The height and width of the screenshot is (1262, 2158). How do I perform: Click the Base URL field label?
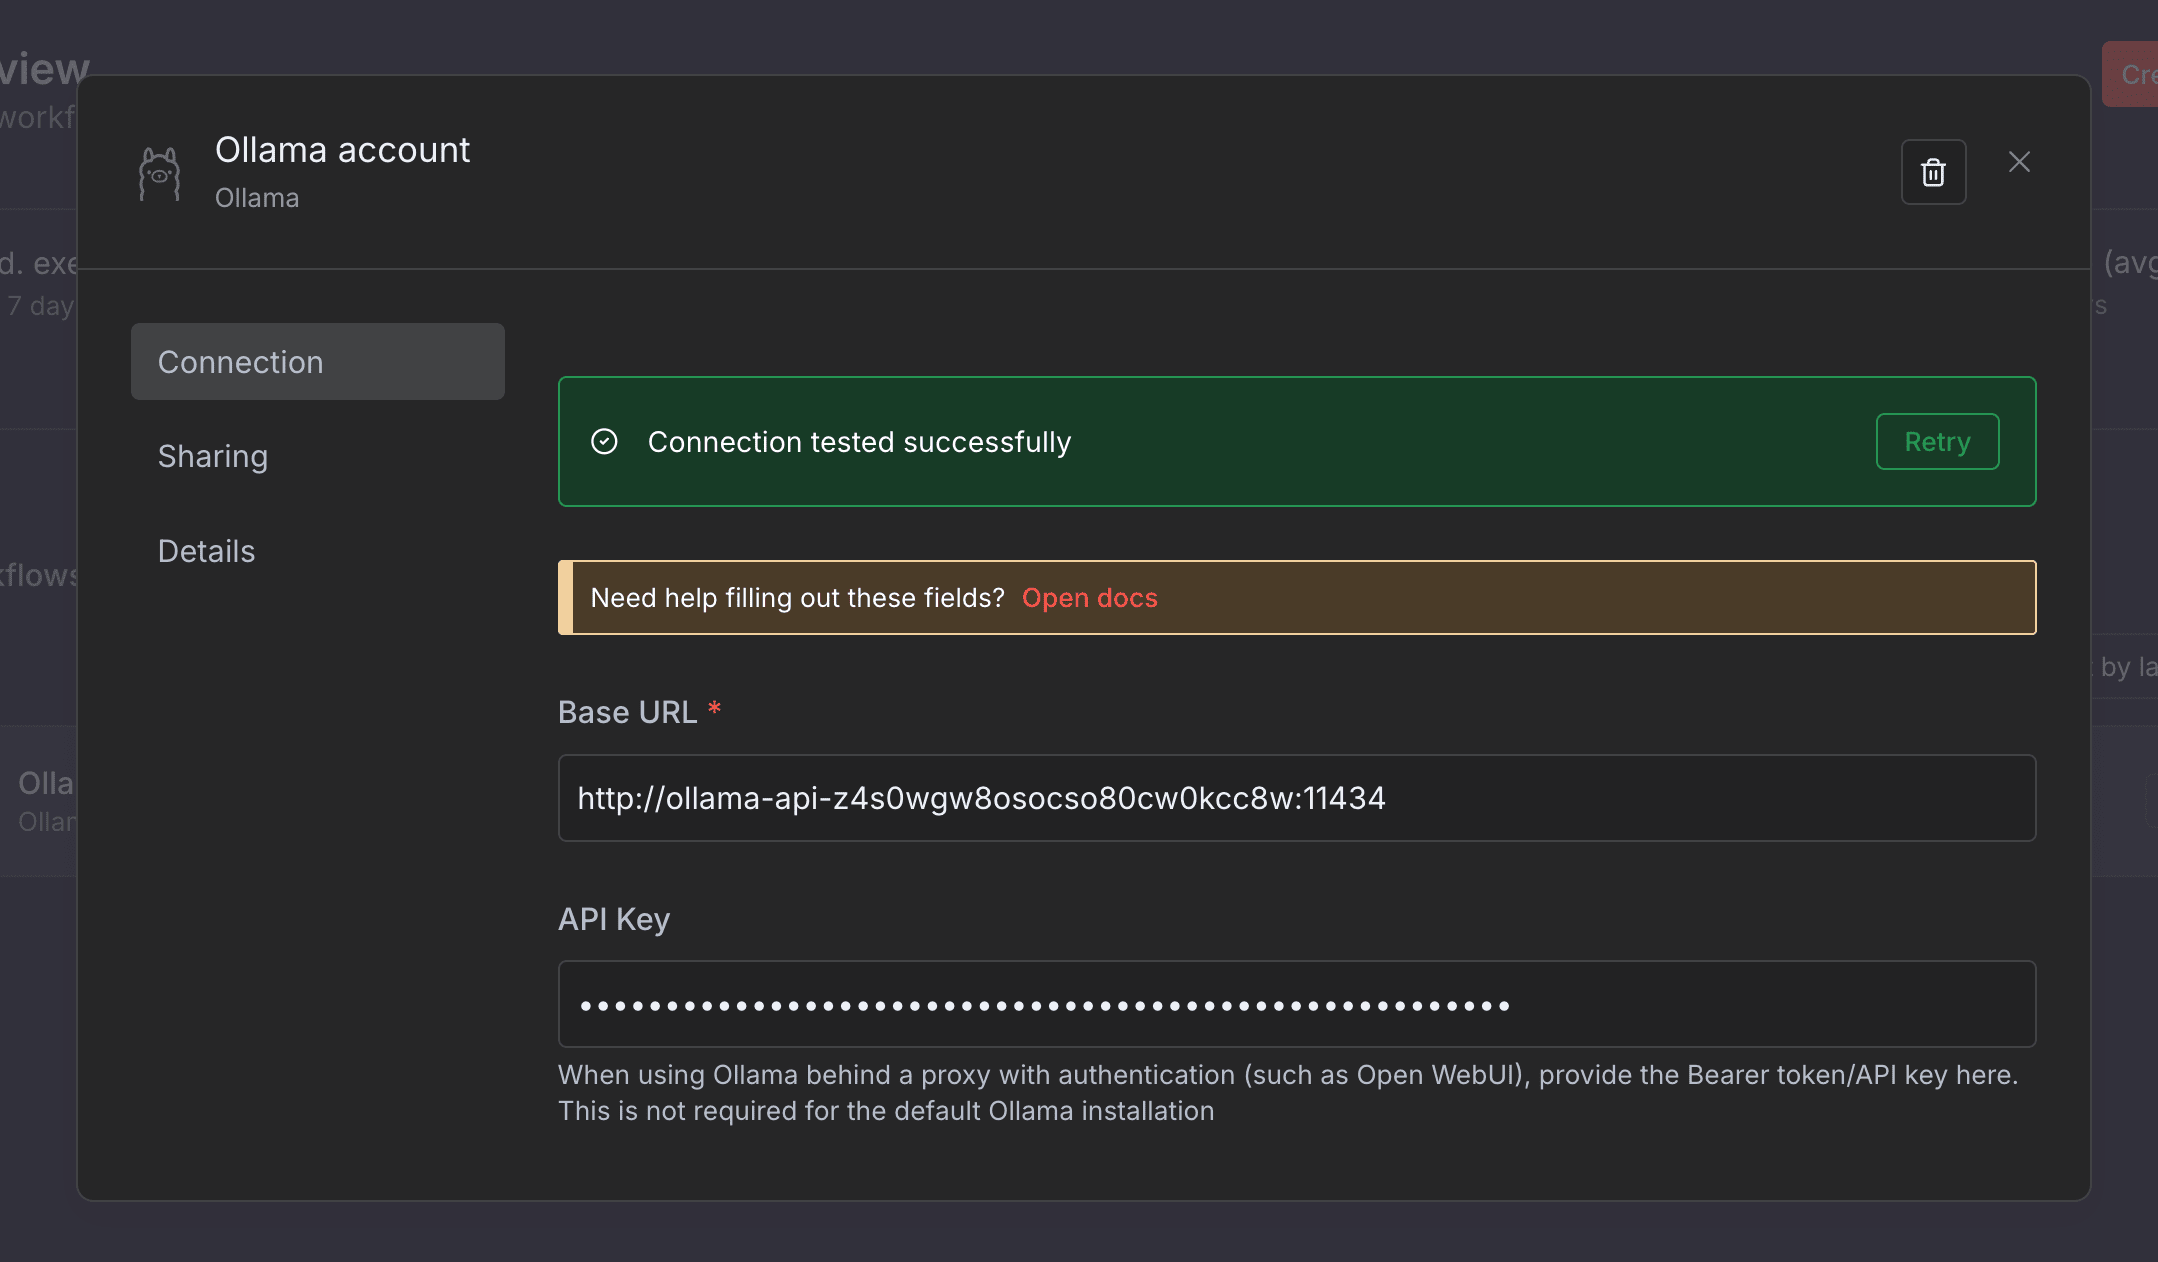click(627, 712)
